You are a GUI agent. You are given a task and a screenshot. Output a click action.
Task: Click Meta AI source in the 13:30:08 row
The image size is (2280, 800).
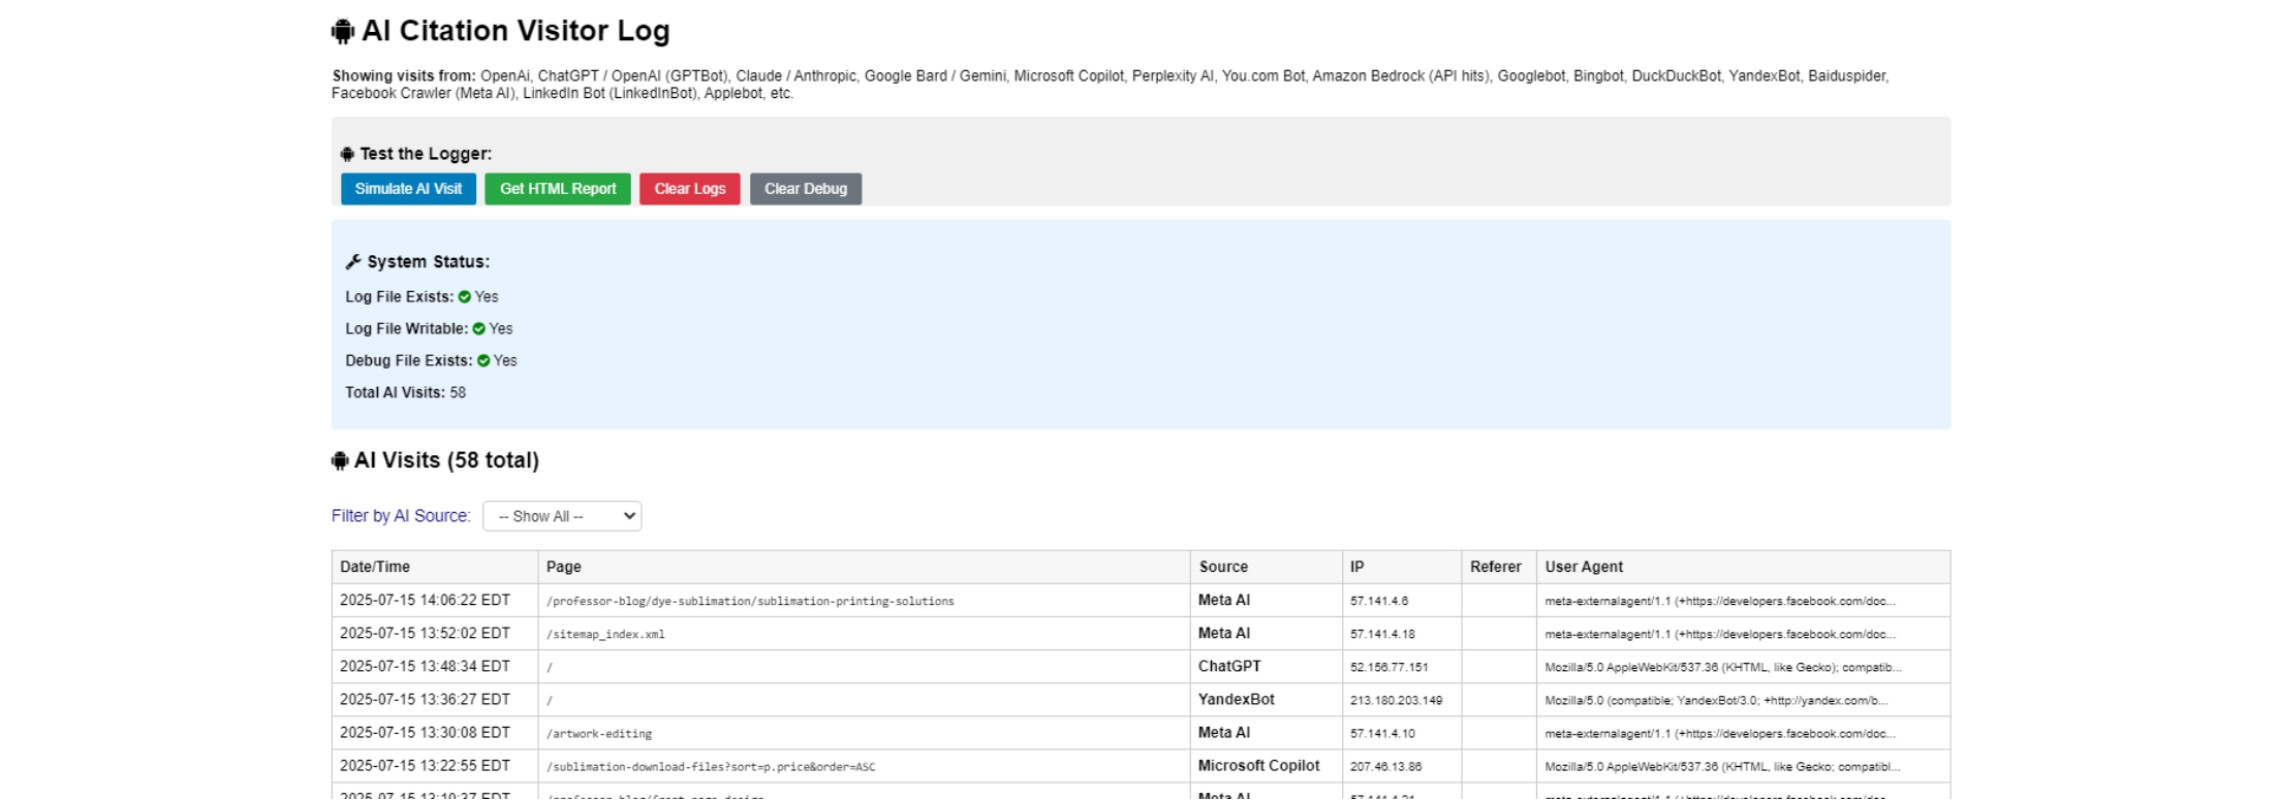[x=1224, y=732]
